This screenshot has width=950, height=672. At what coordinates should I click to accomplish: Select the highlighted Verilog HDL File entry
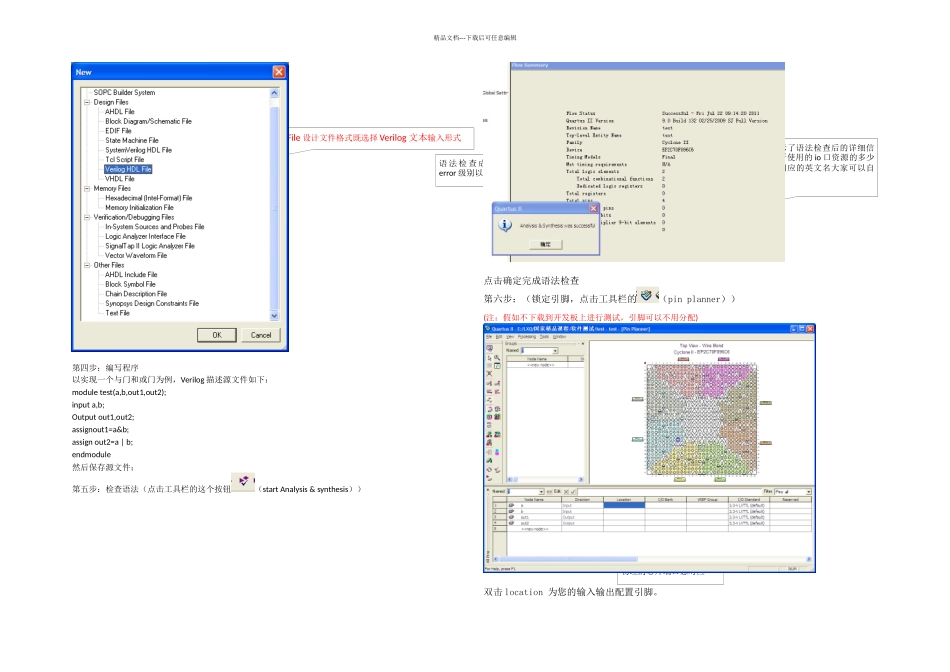(x=128, y=169)
